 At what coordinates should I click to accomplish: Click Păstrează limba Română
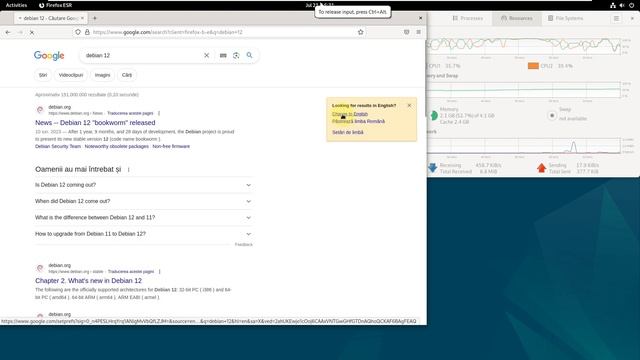point(358,121)
